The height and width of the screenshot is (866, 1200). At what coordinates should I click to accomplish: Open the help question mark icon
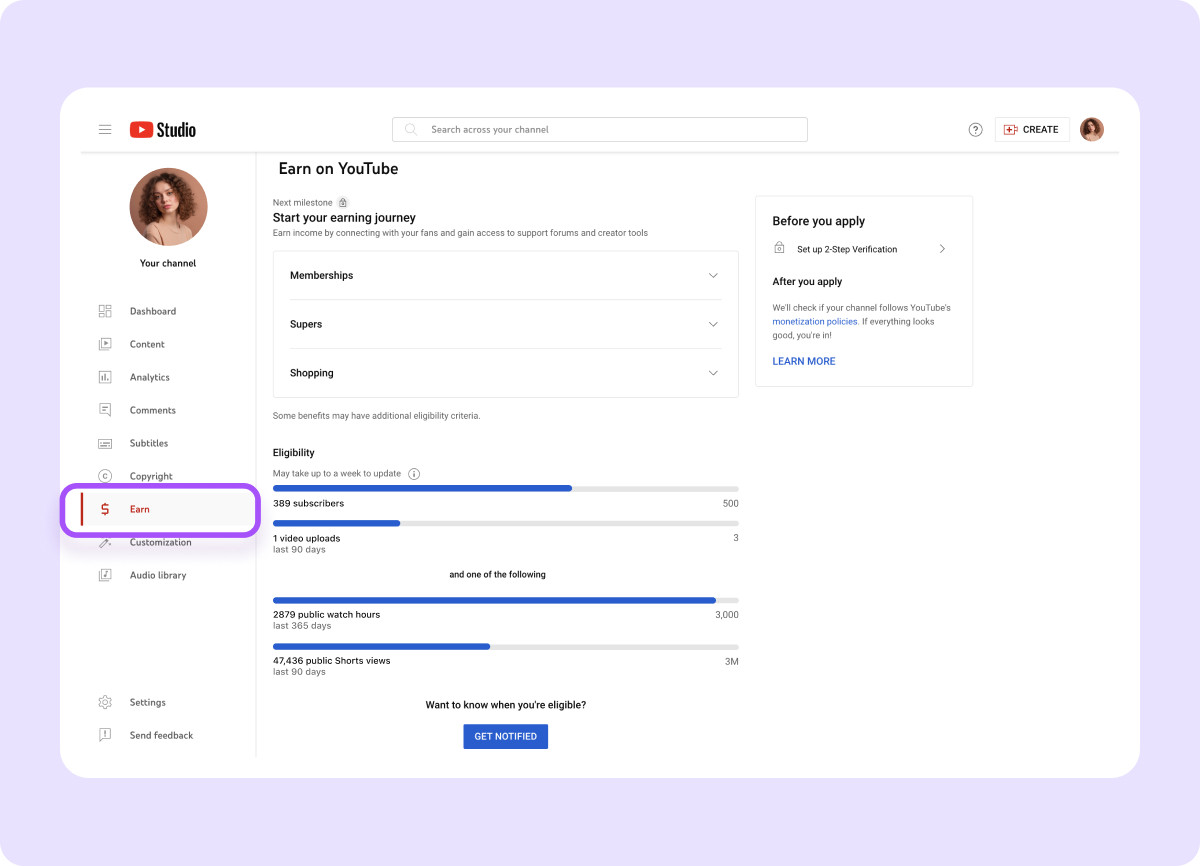[x=976, y=130]
